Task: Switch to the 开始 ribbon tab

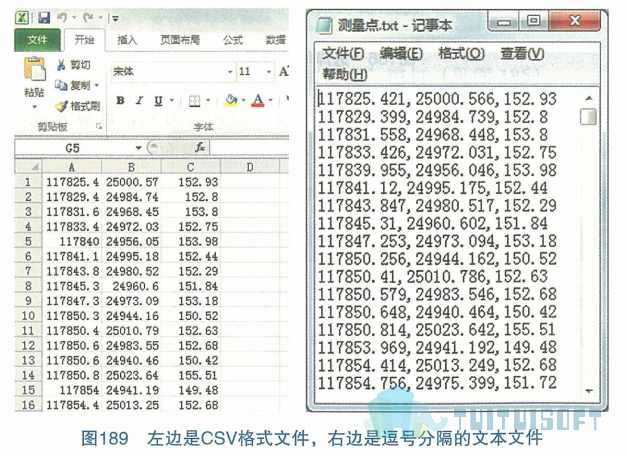Action: point(84,40)
